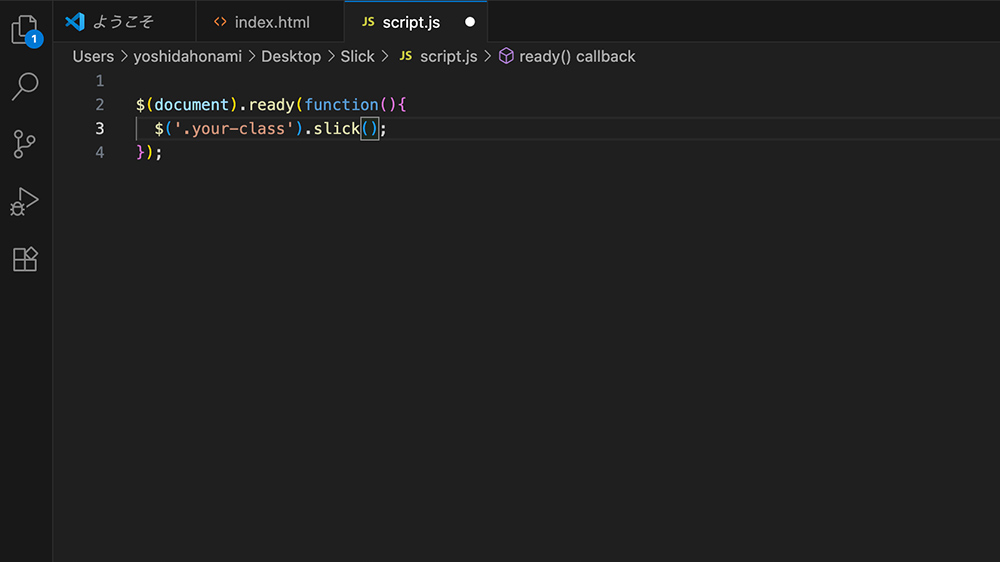Open the Desktop breadcrumb folder
Image resolution: width=1000 pixels, height=562 pixels.
291,56
